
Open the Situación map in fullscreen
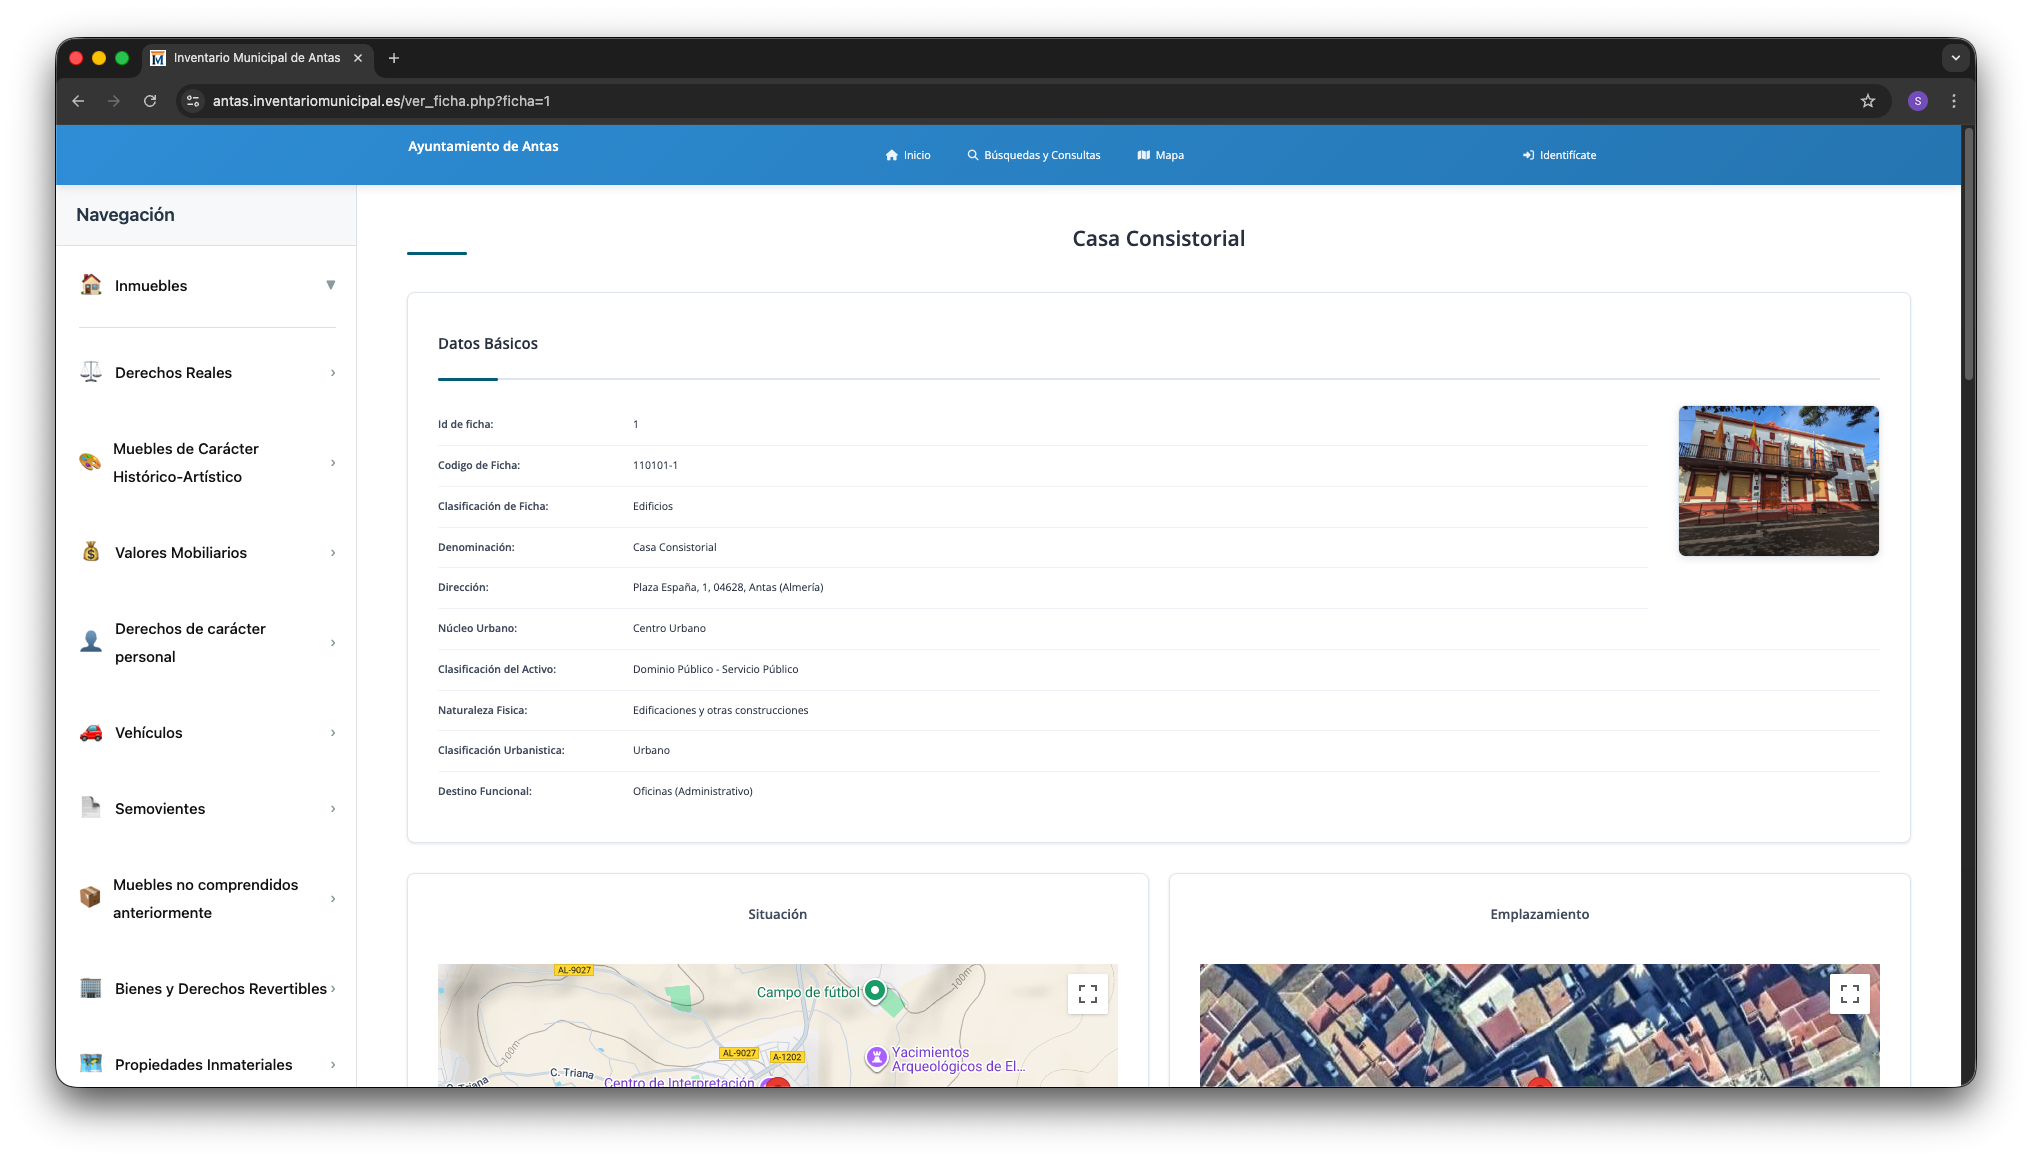(x=1087, y=993)
